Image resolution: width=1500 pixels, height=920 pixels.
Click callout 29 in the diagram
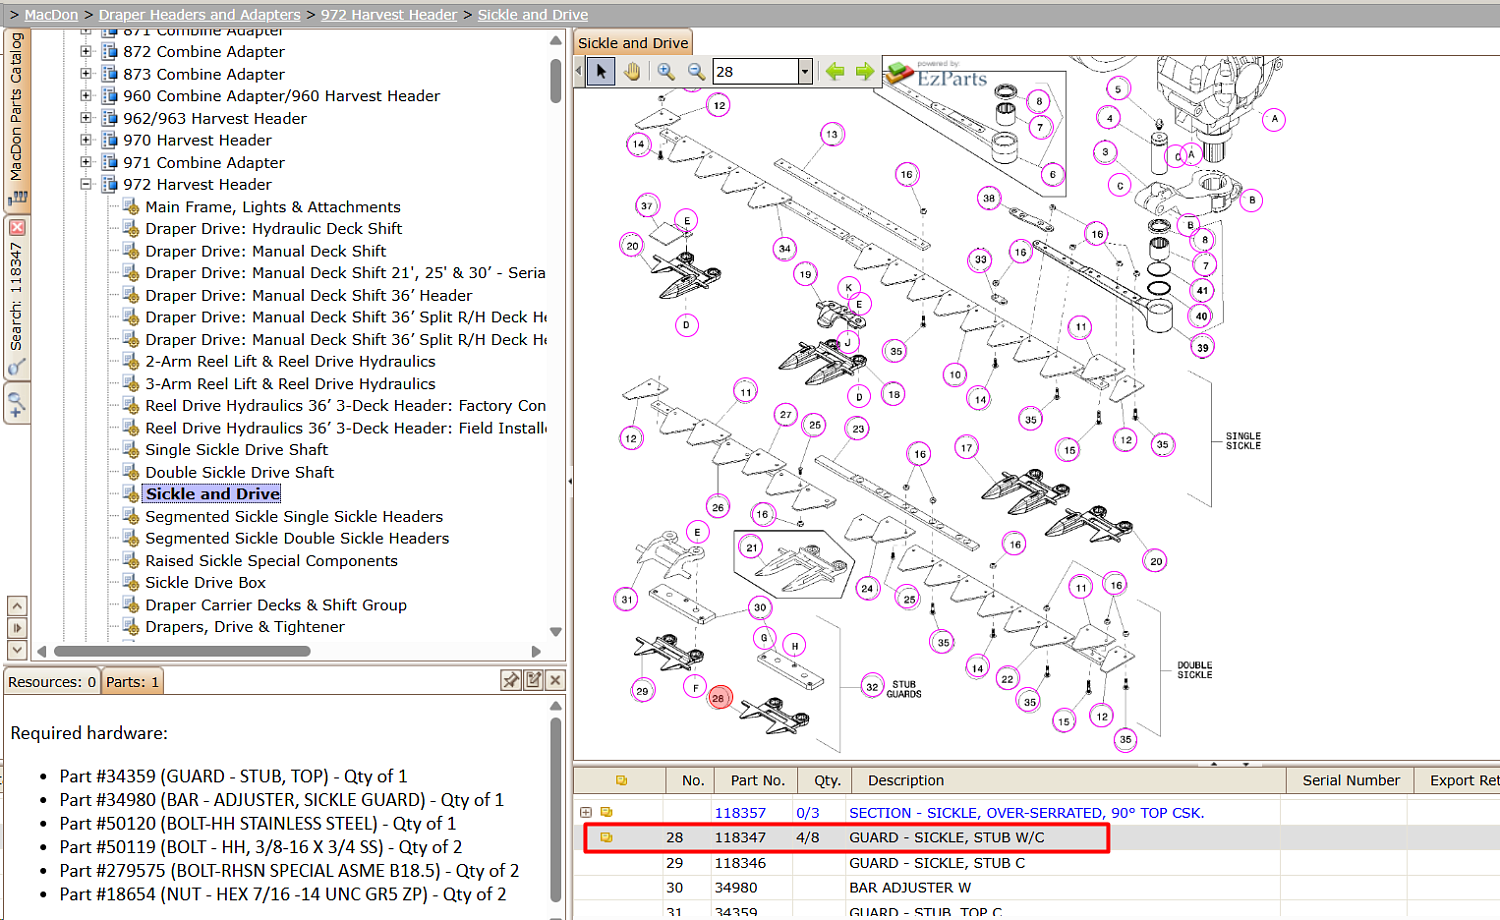coord(642,690)
